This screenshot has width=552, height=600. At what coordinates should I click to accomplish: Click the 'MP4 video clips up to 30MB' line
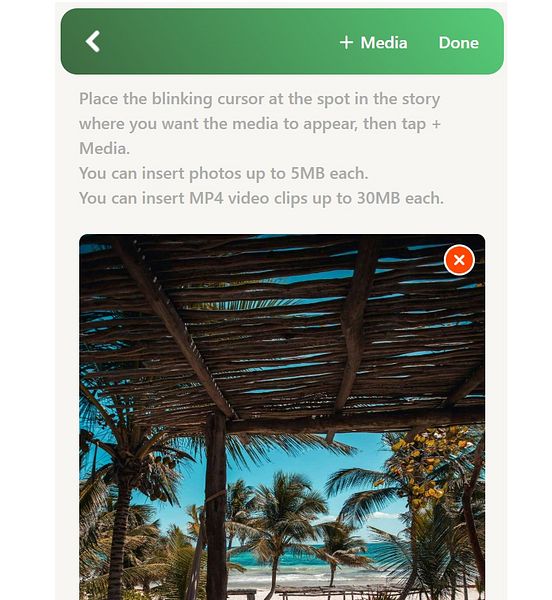click(261, 199)
